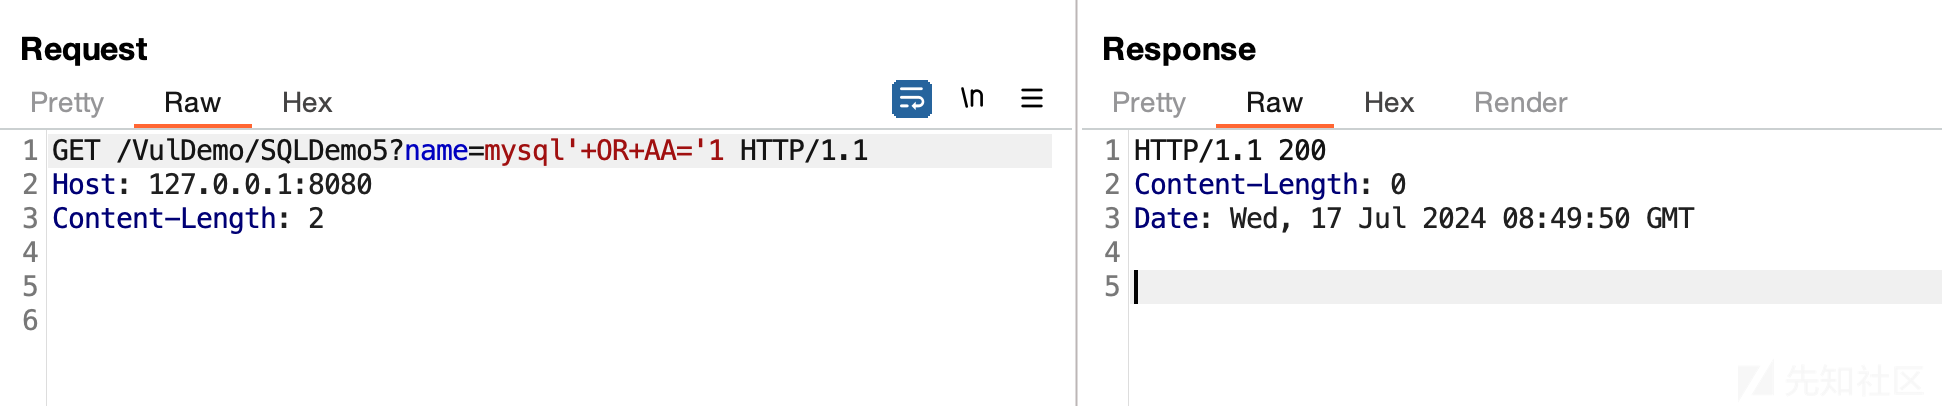Image resolution: width=1942 pixels, height=406 pixels.
Task: Click the HTTP/1.1 200 status line
Action: pyautogui.click(x=1230, y=151)
